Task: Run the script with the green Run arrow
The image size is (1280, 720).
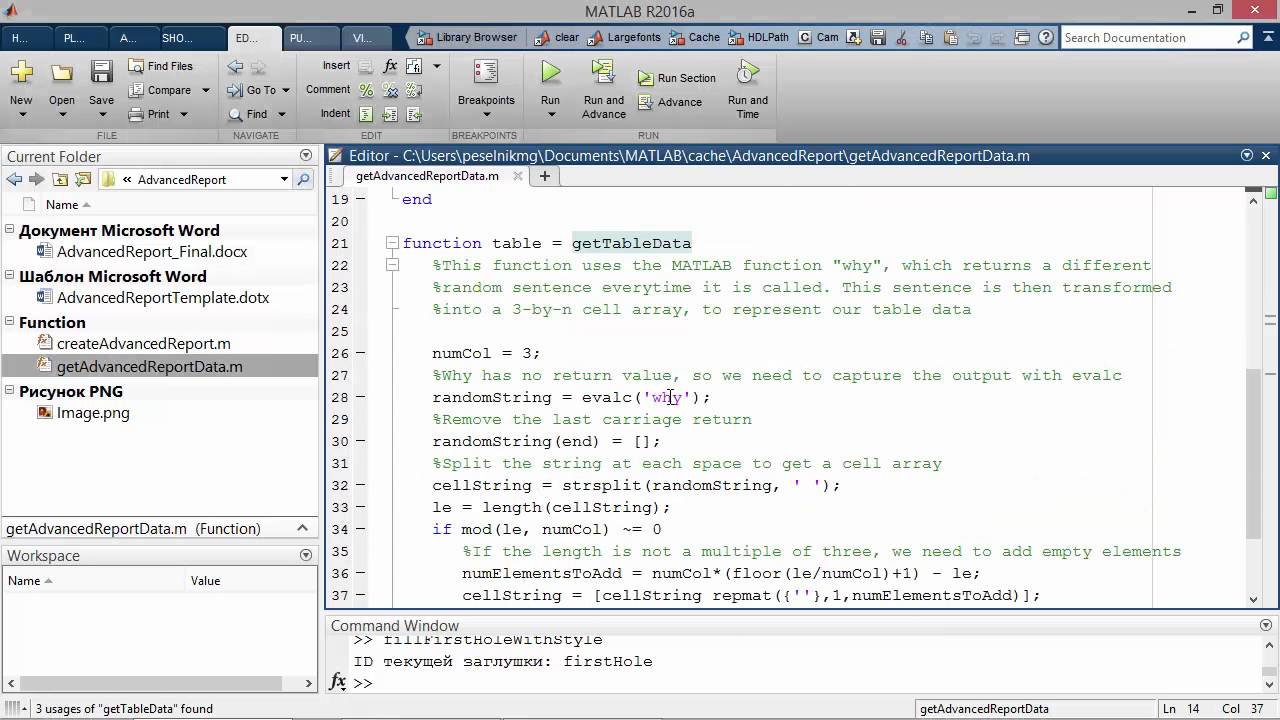Action: click(x=550, y=73)
